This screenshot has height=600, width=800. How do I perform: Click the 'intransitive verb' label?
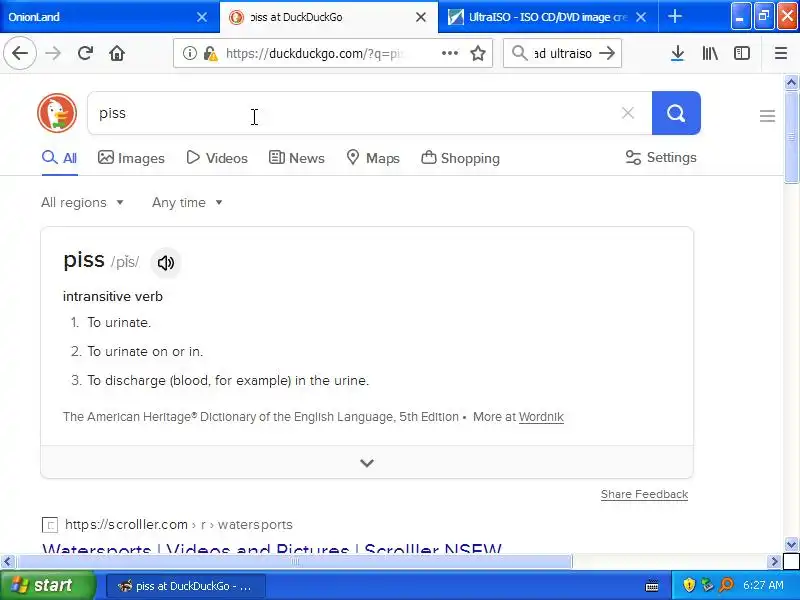tap(113, 296)
